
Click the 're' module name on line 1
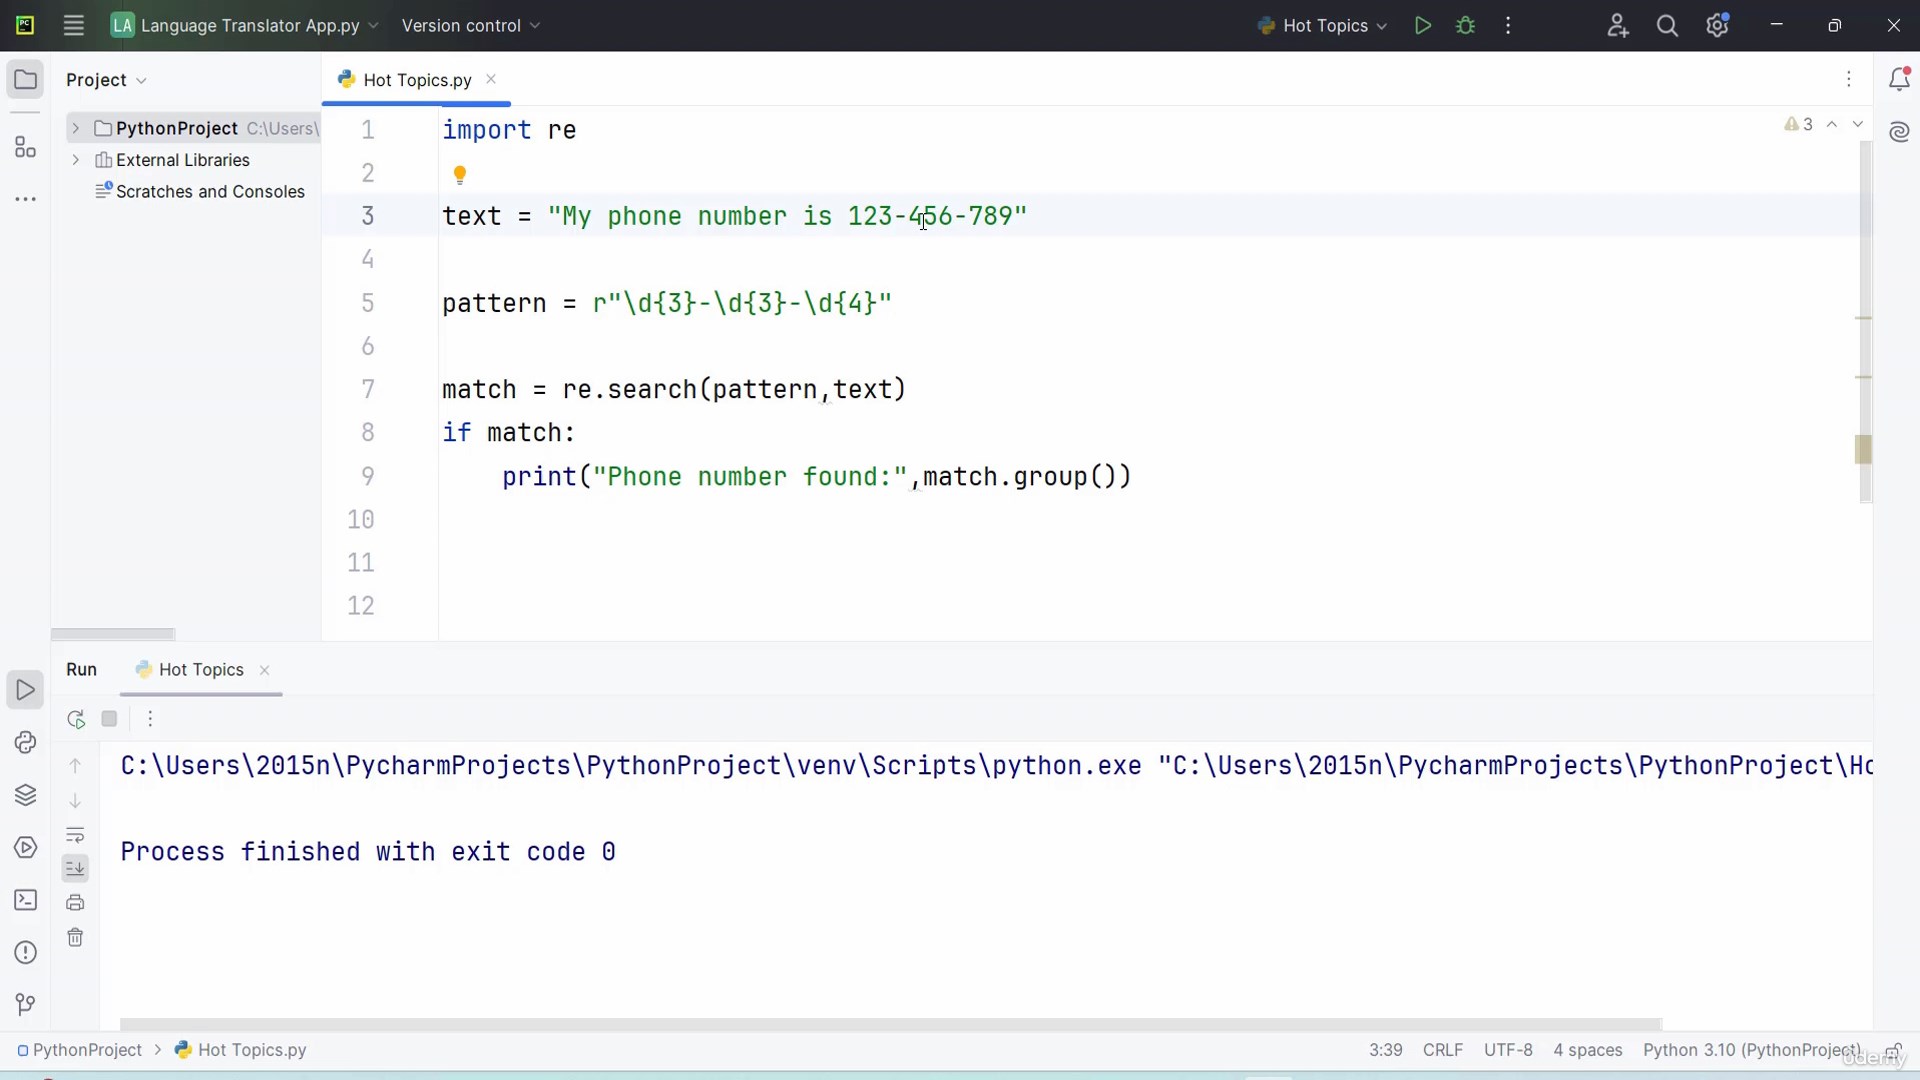(x=562, y=130)
